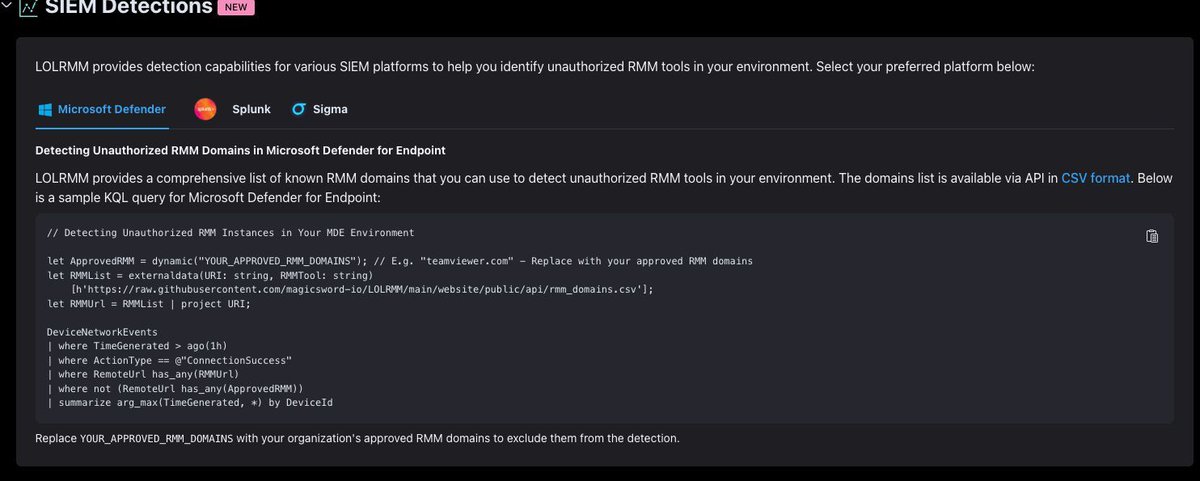Select the Microsoft Defender tab

pyautogui.click(x=101, y=109)
